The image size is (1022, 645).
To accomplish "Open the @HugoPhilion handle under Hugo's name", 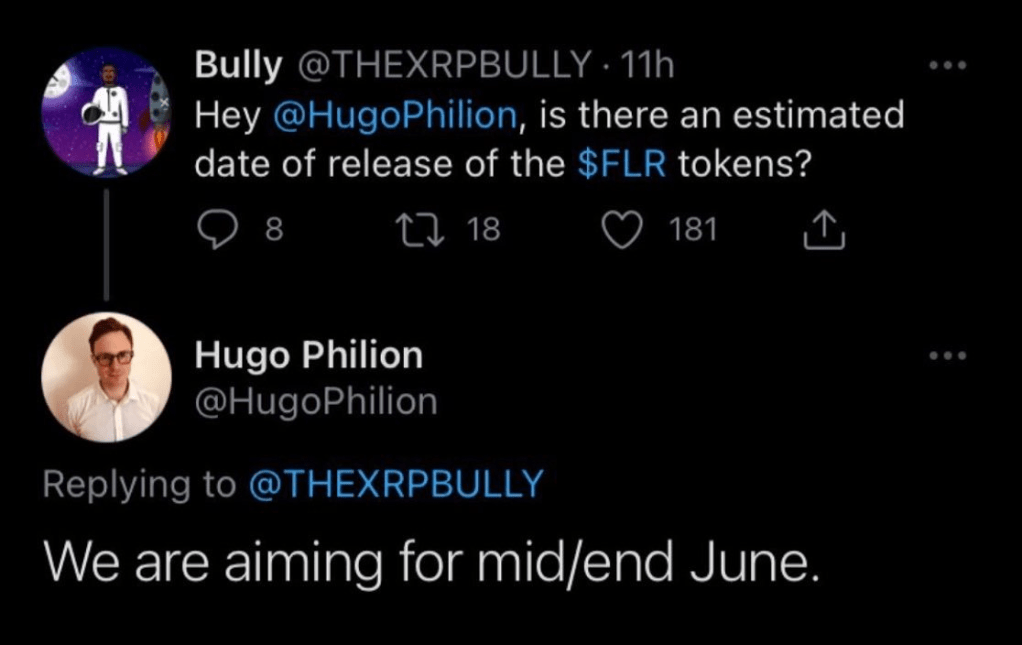I will click(316, 401).
